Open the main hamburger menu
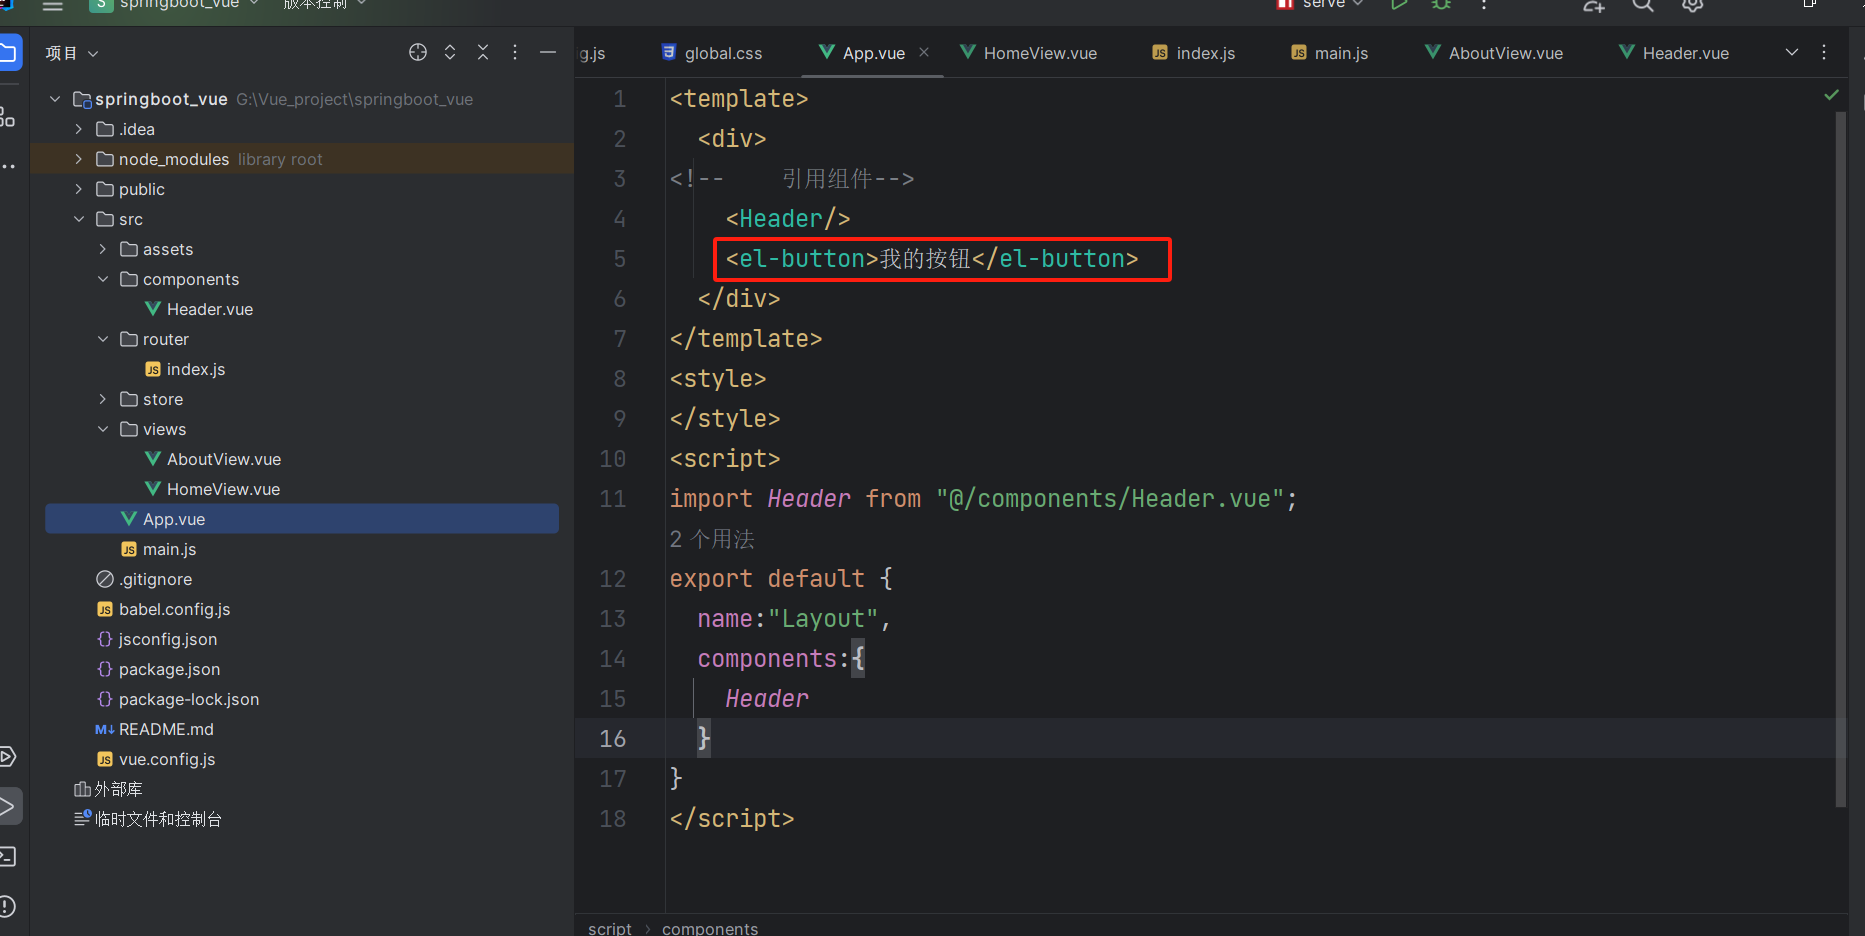The height and width of the screenshot is (936, 1865). point(52,5)
